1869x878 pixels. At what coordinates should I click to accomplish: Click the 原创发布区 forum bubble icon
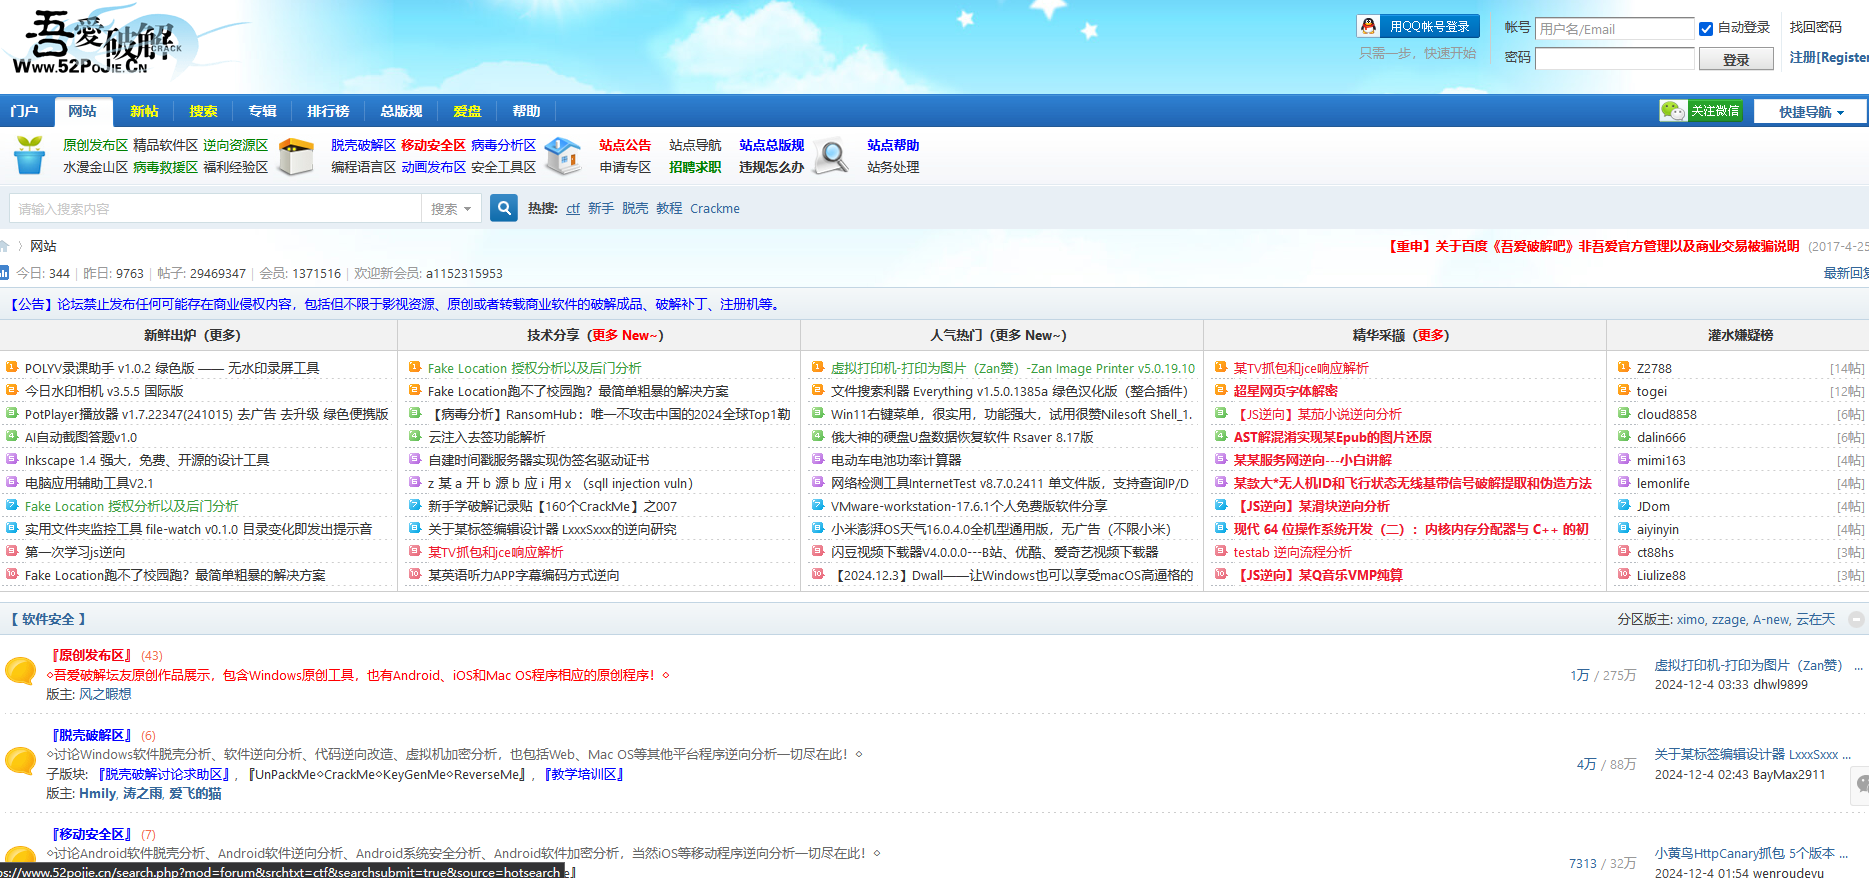point(20,670)
